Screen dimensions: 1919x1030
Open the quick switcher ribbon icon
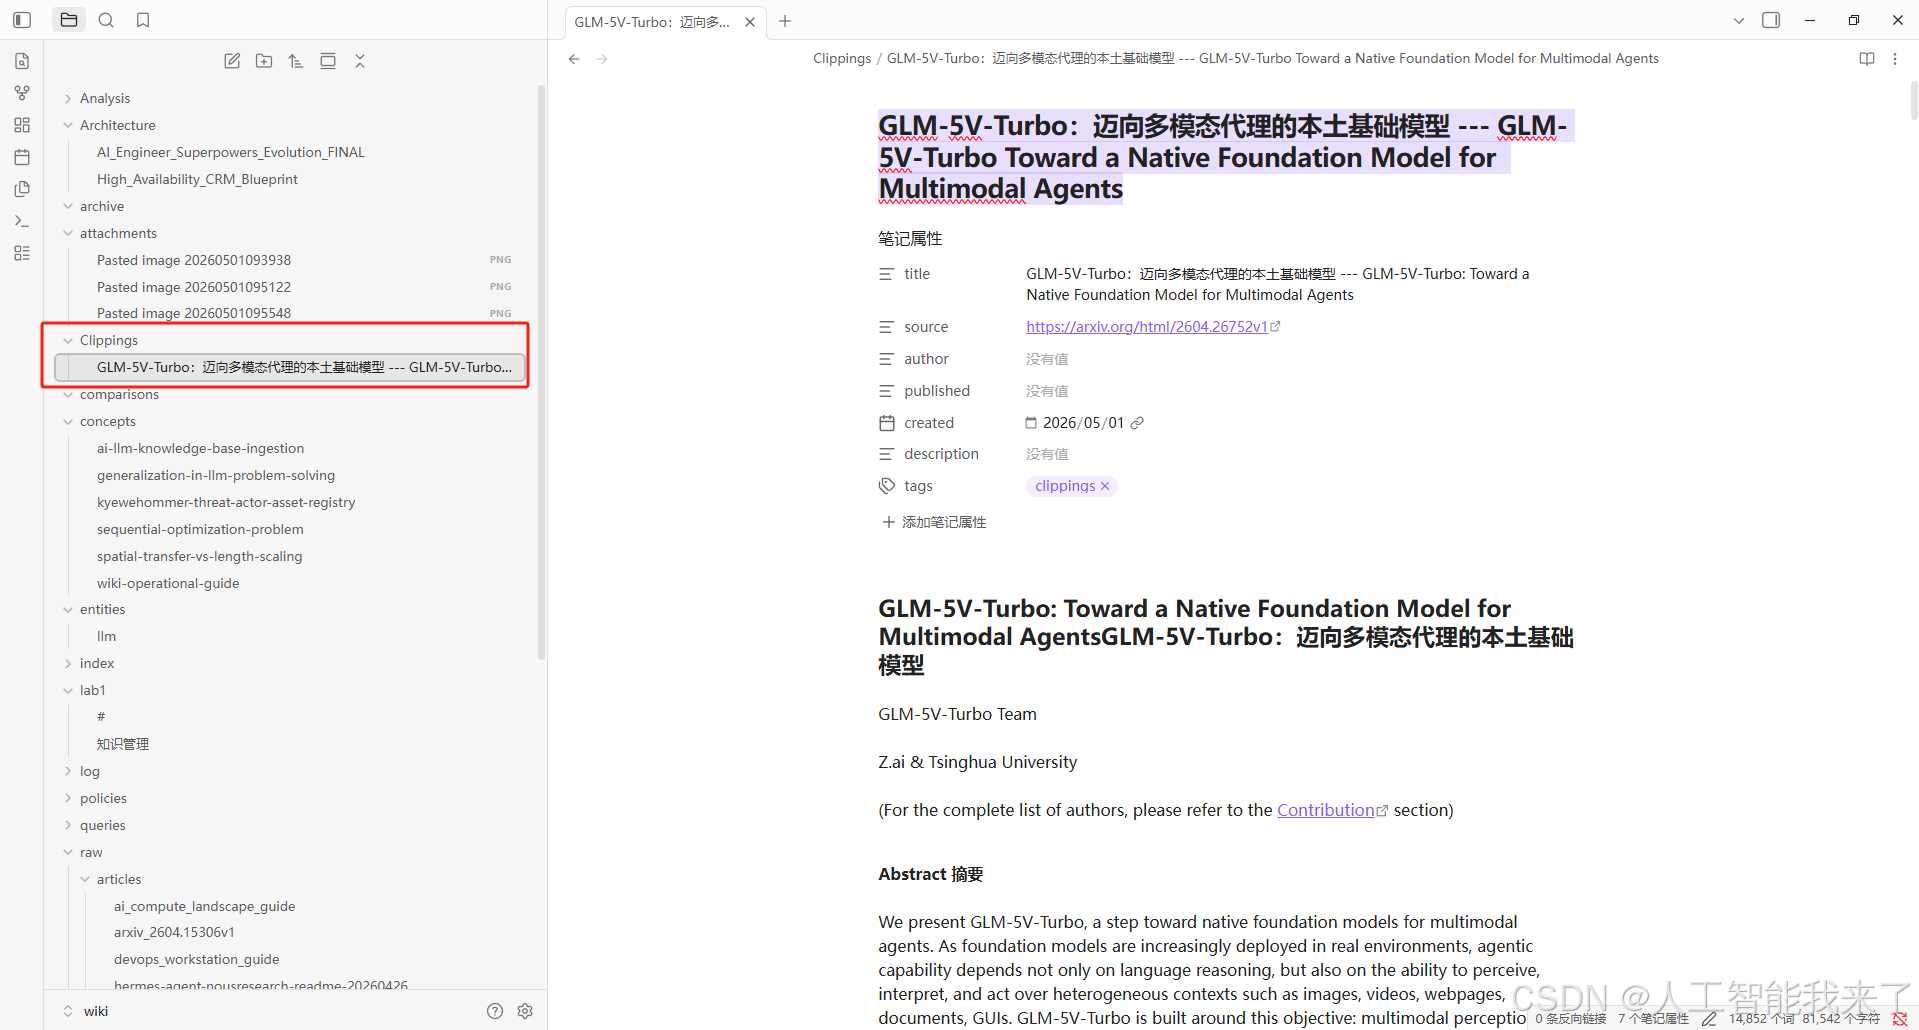point(22,61)
